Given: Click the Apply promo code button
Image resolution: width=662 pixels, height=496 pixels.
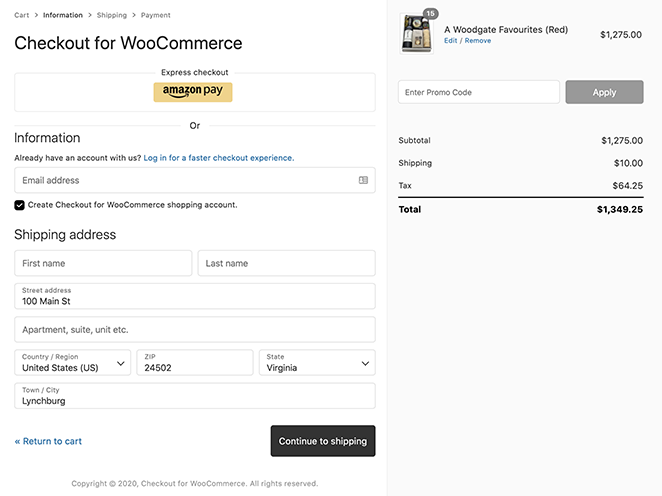Looking at the screenshot, I should pyautogui.click(x=604, y=92).
